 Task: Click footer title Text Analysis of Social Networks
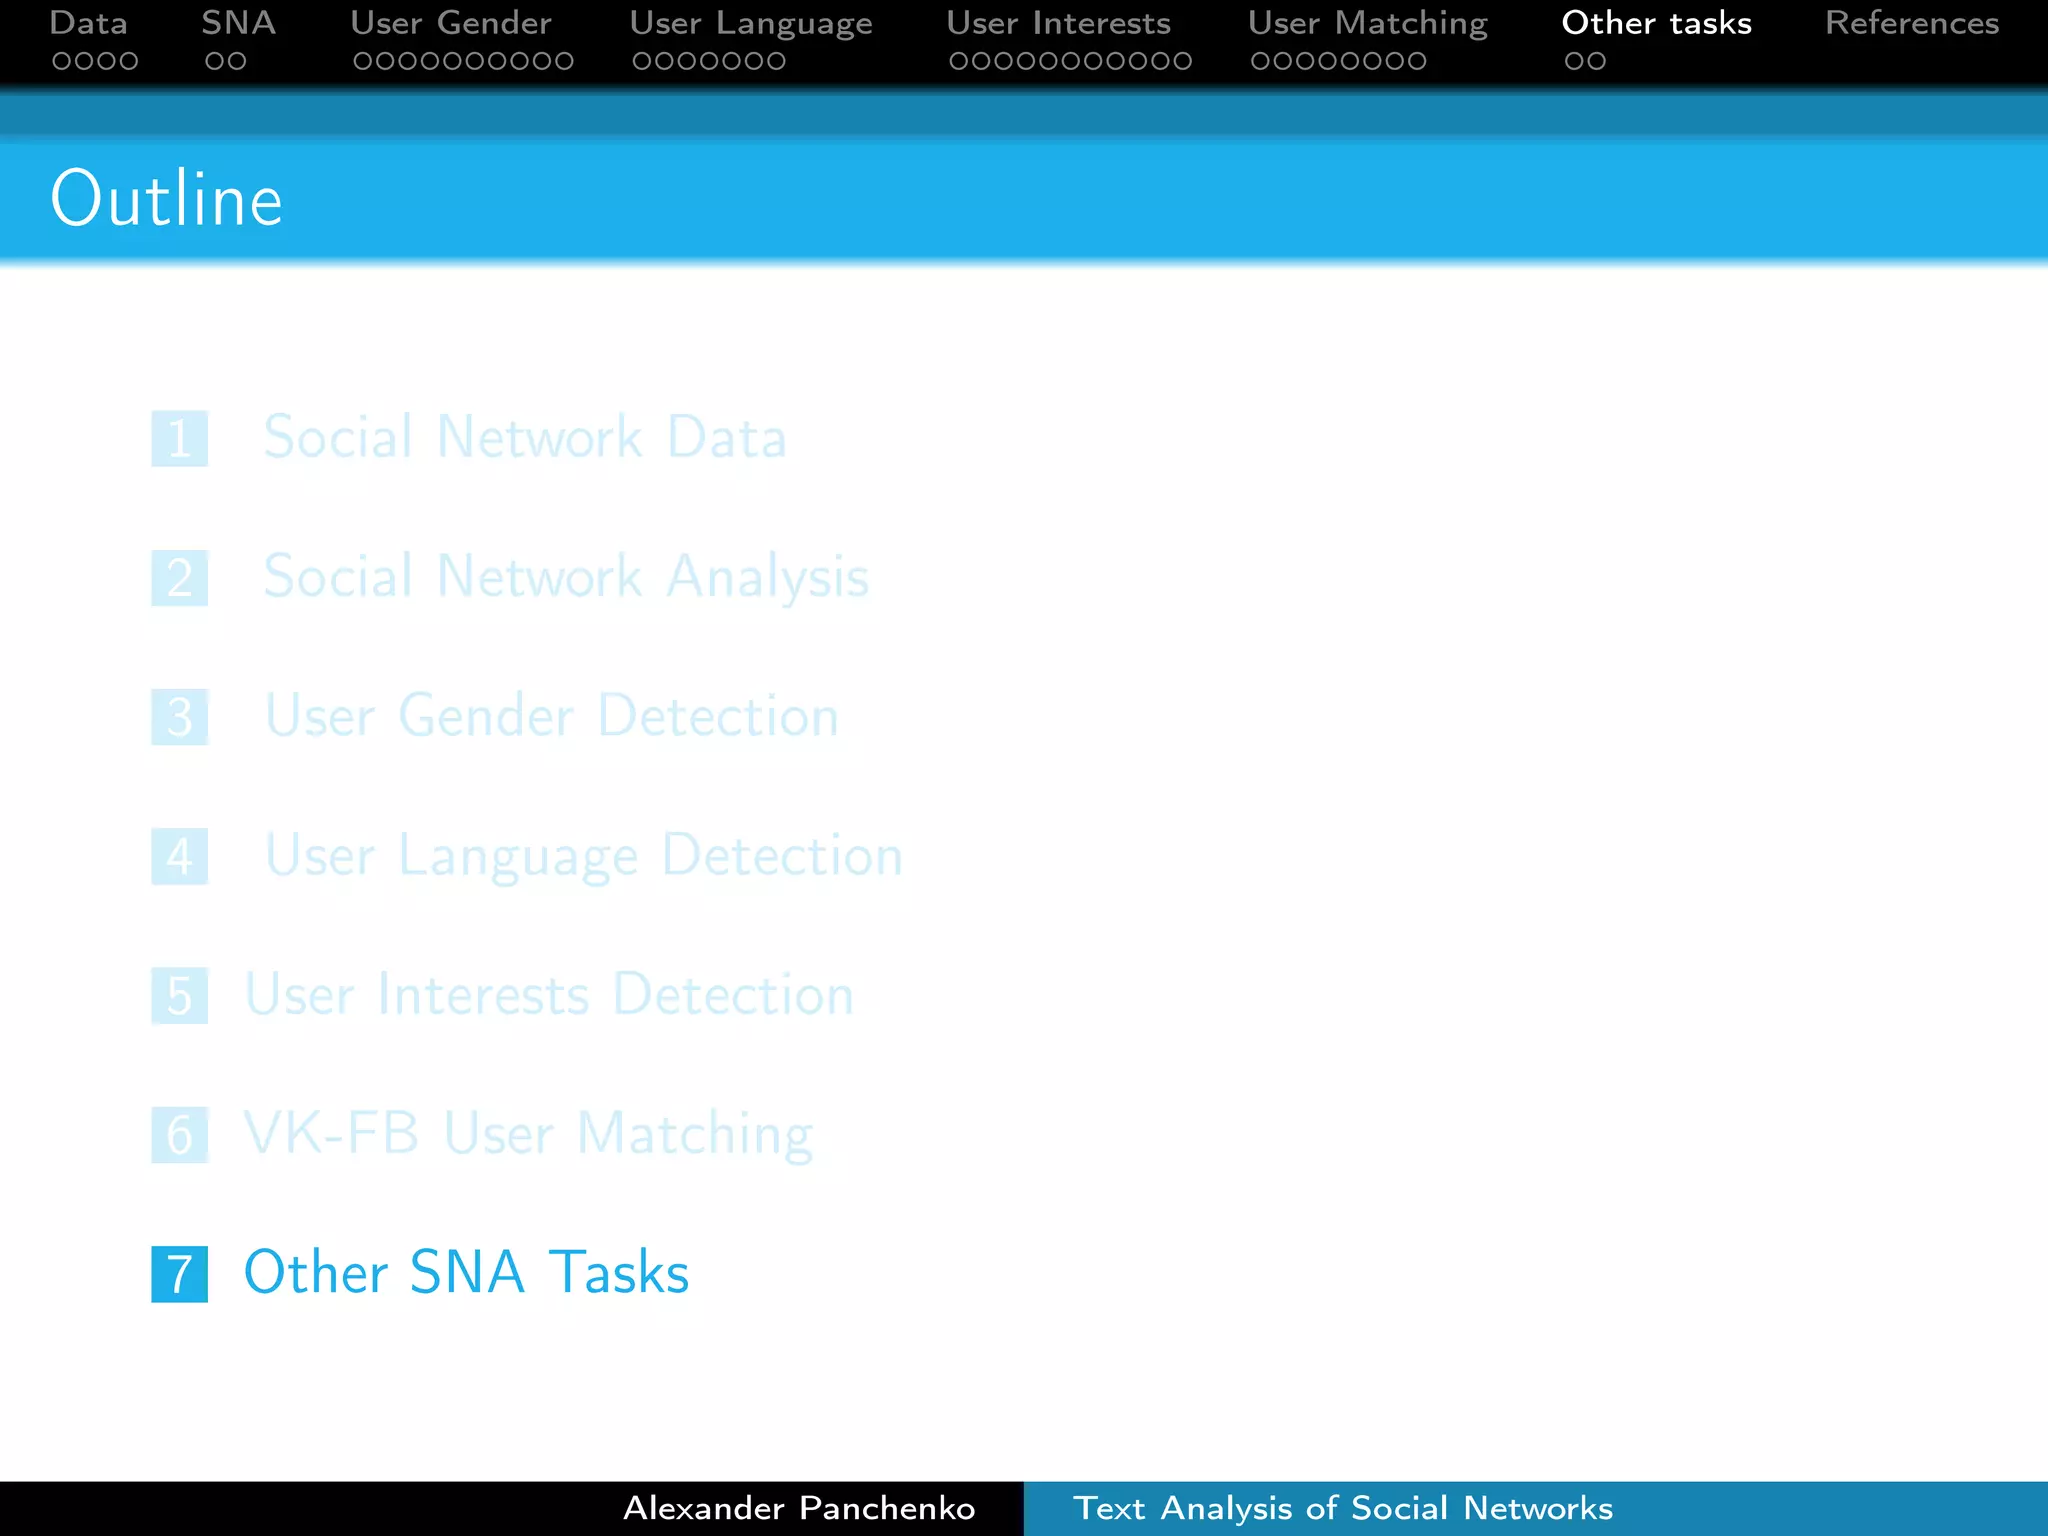click(1343, 1508)
